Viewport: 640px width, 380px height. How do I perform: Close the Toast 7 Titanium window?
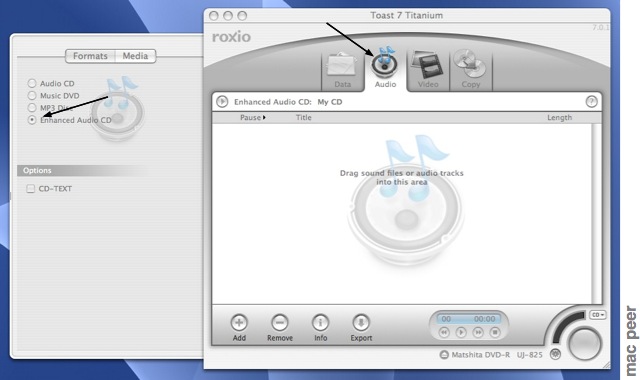tap(213, 16)
